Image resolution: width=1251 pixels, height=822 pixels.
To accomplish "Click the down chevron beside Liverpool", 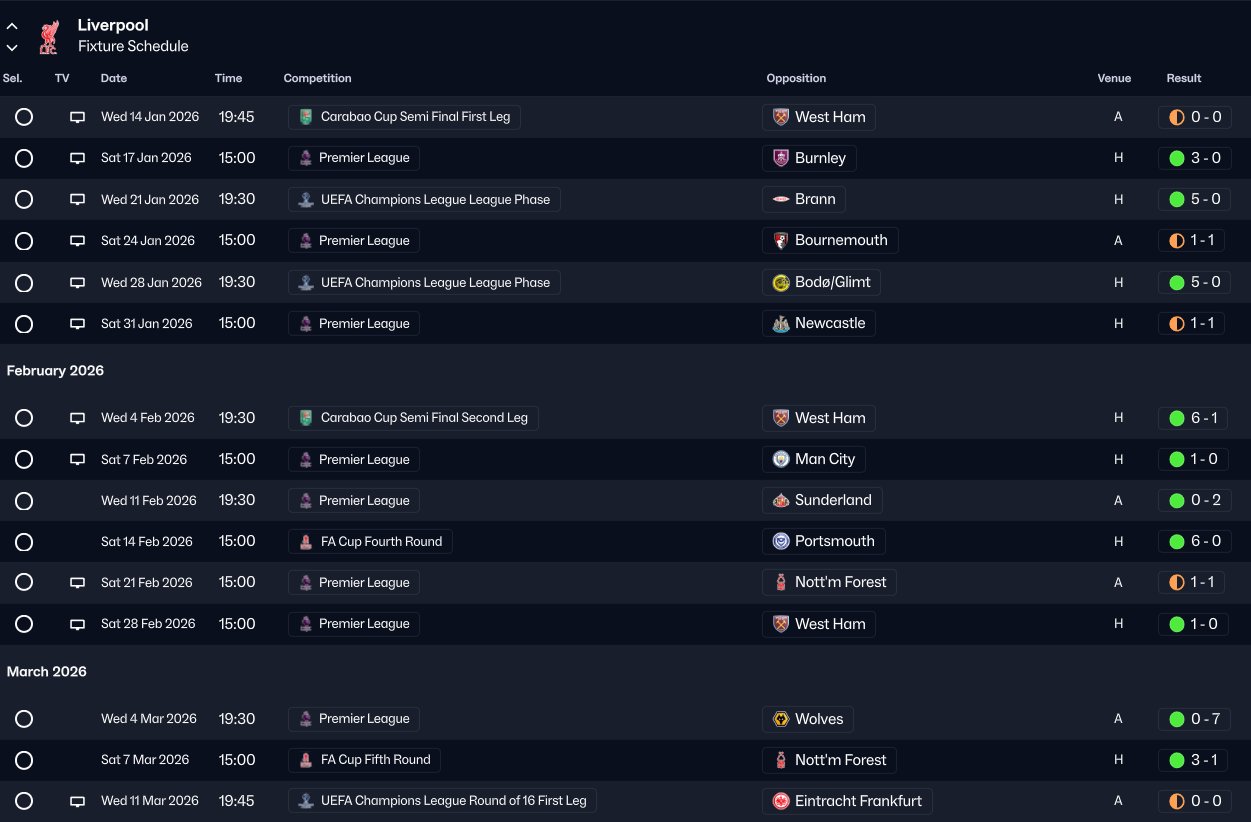I will point(12,47).
